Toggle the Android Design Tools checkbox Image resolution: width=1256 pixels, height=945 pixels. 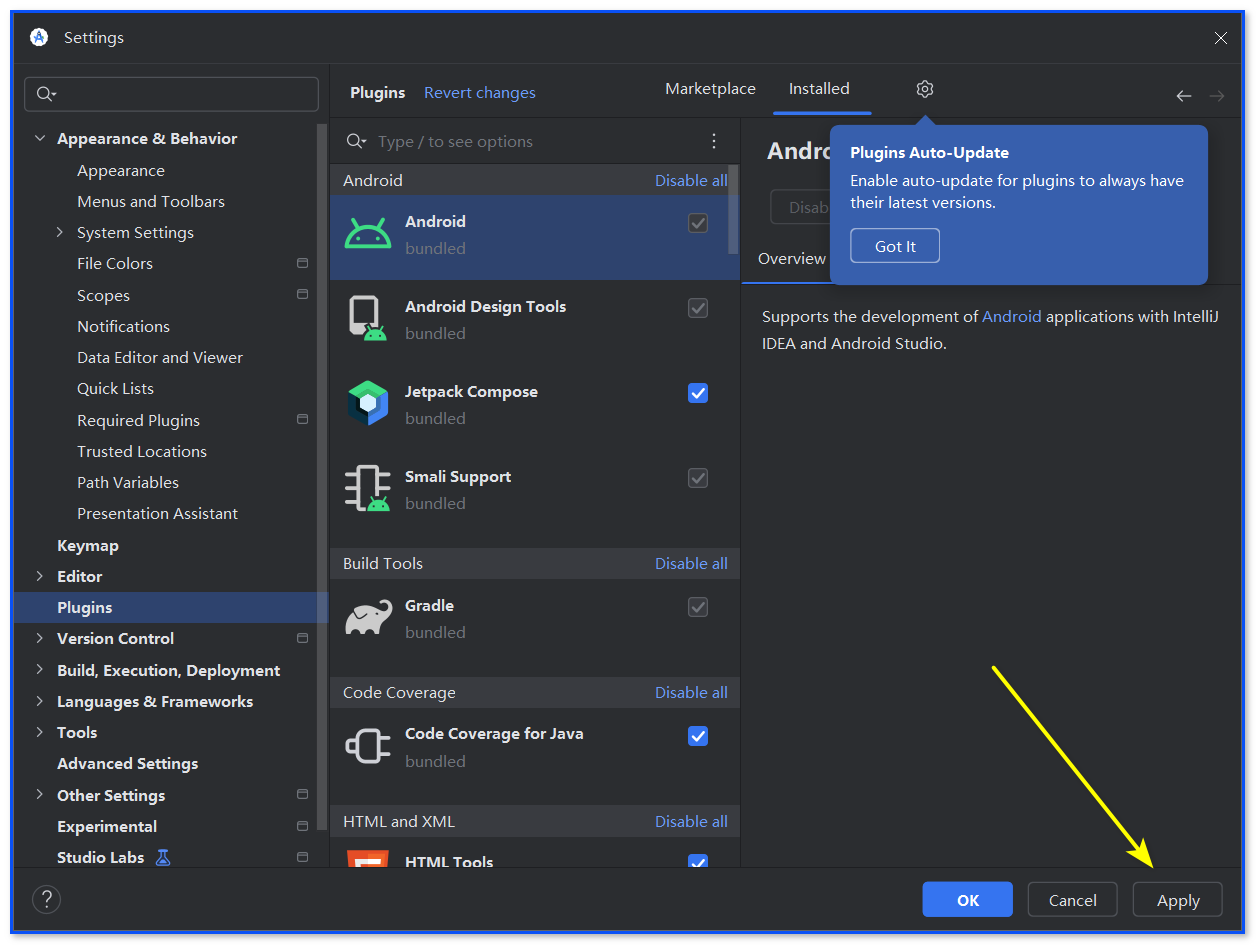(x=698, y=308)
